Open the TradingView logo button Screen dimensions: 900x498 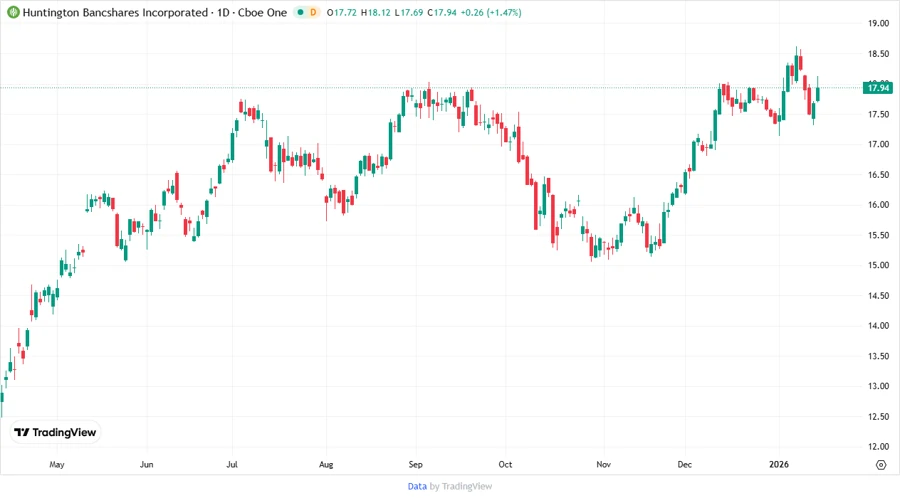pos(55,433)
